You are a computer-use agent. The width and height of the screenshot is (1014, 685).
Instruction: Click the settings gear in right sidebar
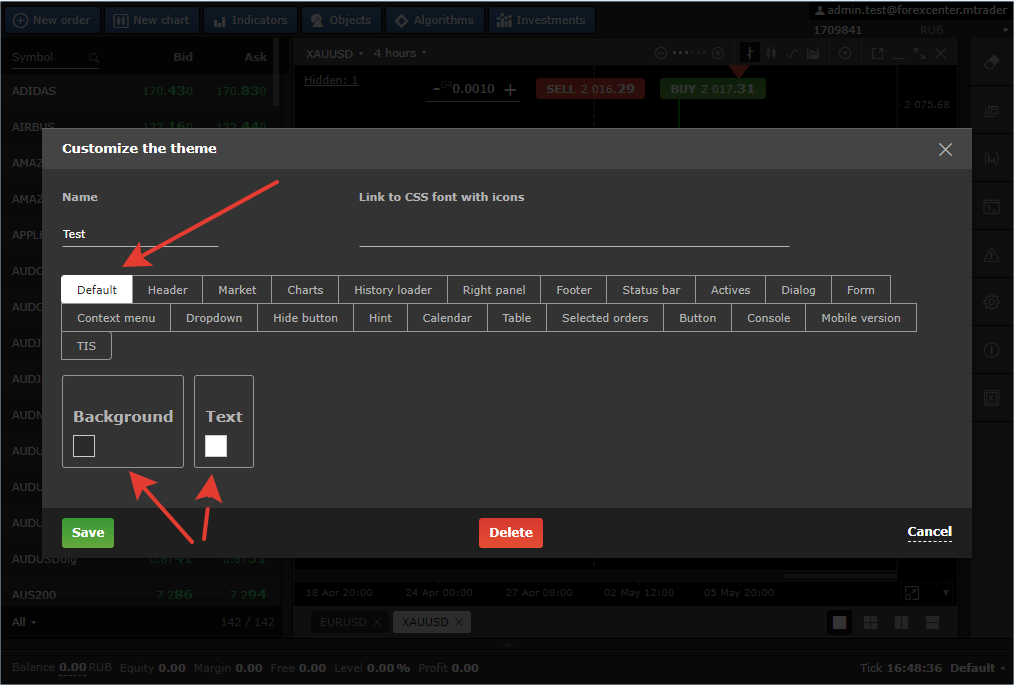(x=991, y=302)
